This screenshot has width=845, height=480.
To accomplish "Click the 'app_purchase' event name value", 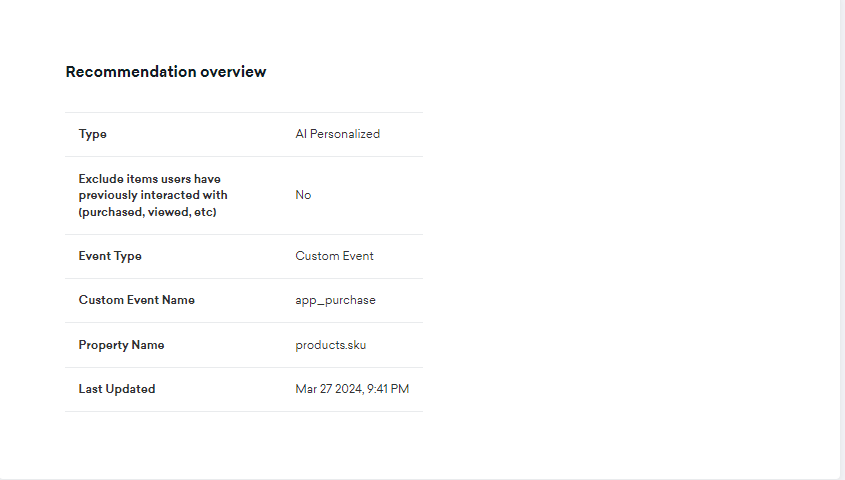I will pyautogui.click(x=335, y=300).
